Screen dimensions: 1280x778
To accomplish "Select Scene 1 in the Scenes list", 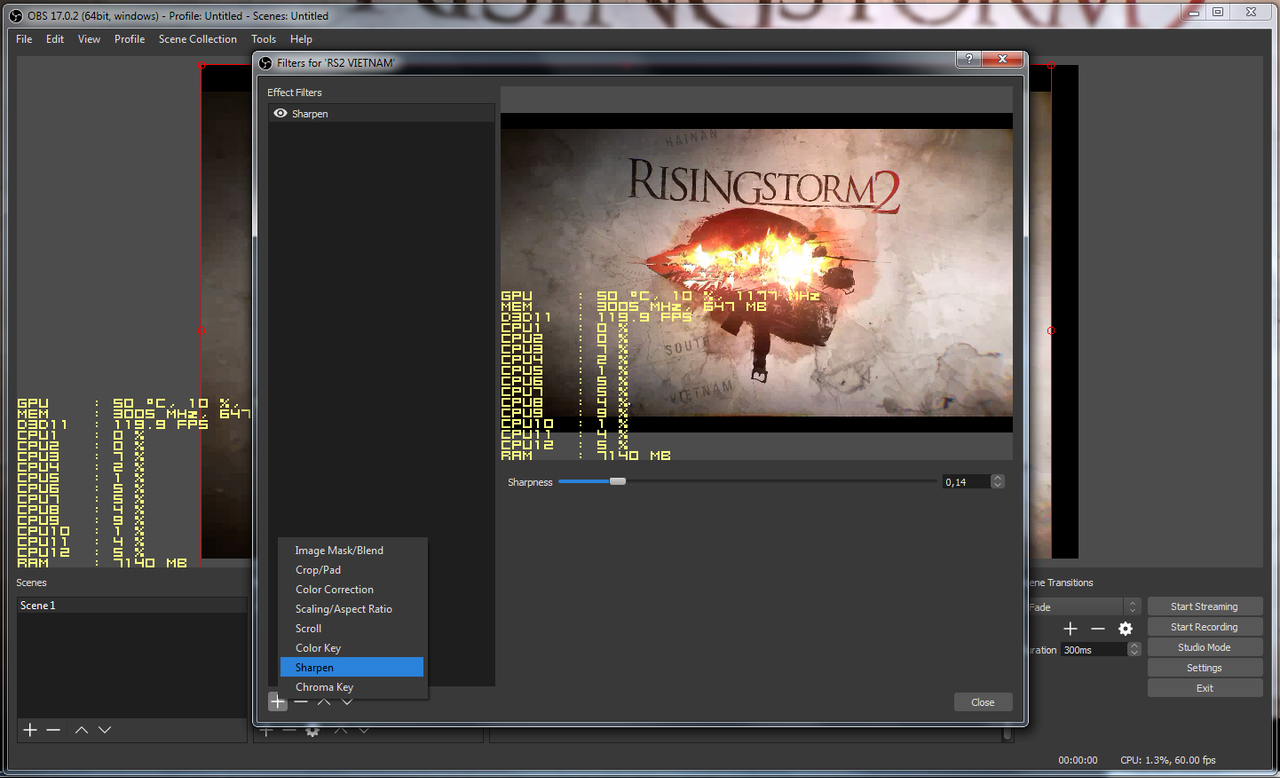I will click(x=132, y=606).
